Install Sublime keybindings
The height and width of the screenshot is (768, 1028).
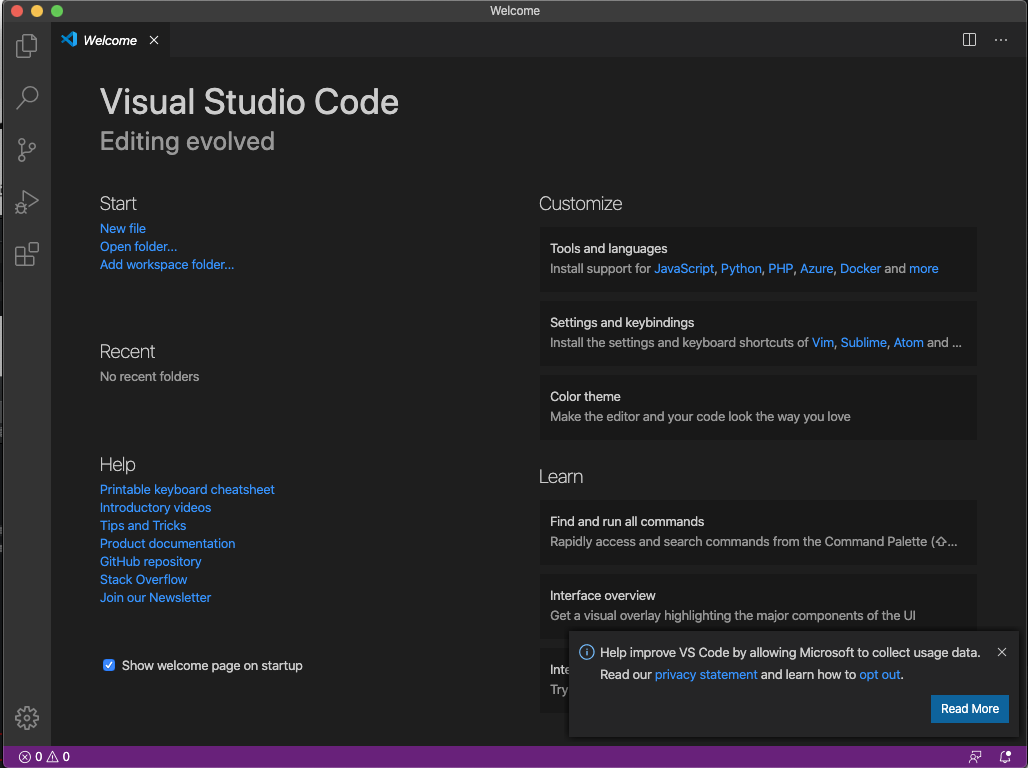click(x=863, y=342)
